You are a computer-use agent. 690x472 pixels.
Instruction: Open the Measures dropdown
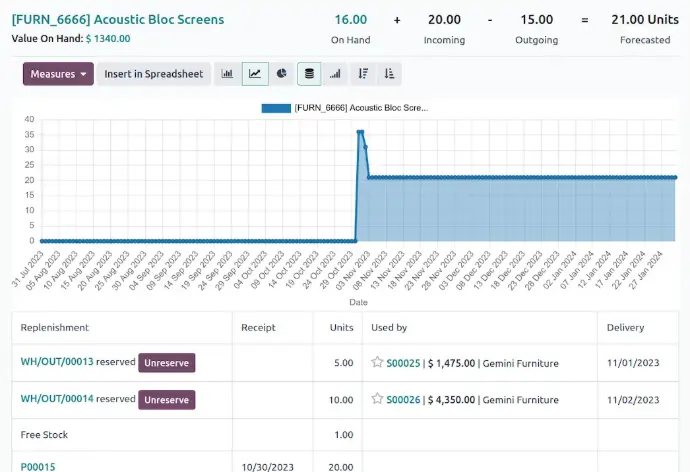click(x=58, y=74)
